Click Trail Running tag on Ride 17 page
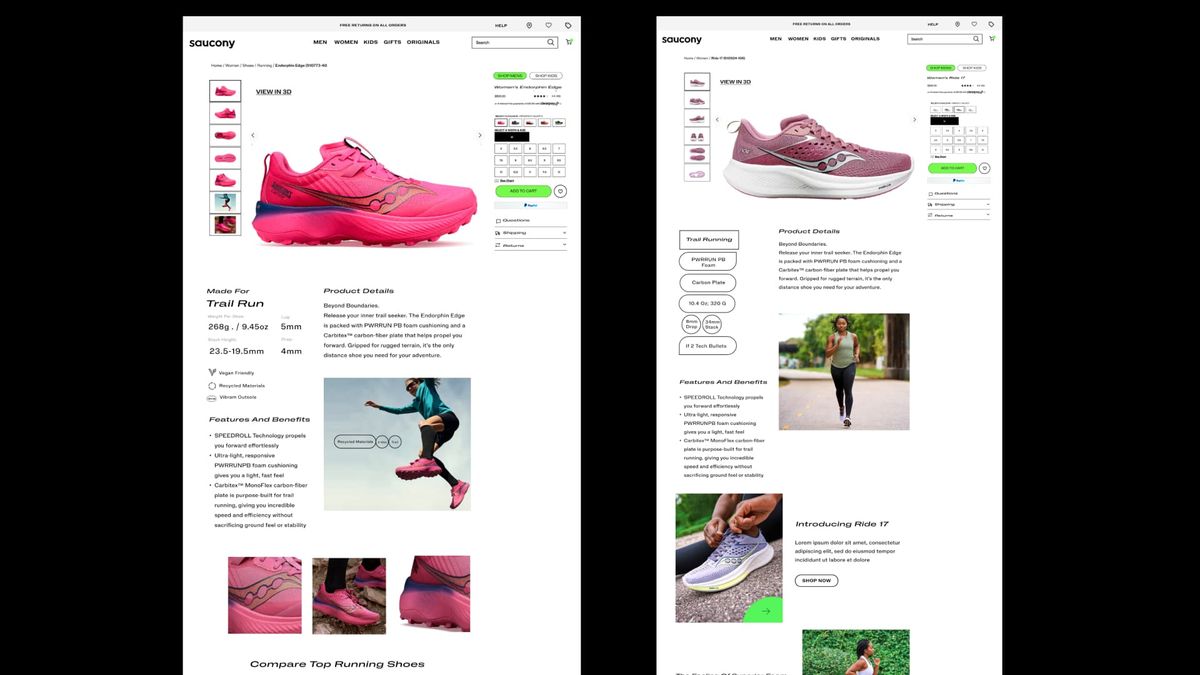This screenshot has width=1200, height=675. pyautogui.click(x=709, y=240)
